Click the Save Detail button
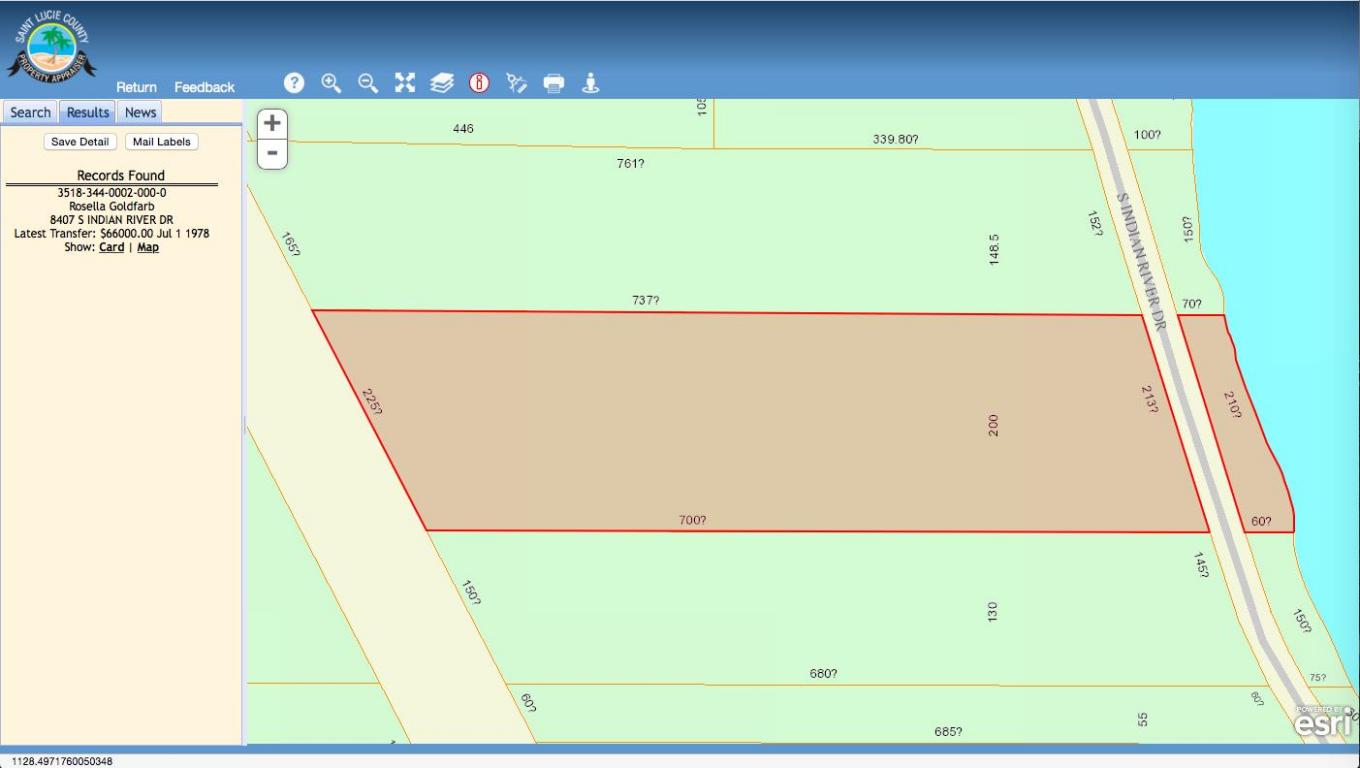Screen dimensions: 1360x768 80,142
